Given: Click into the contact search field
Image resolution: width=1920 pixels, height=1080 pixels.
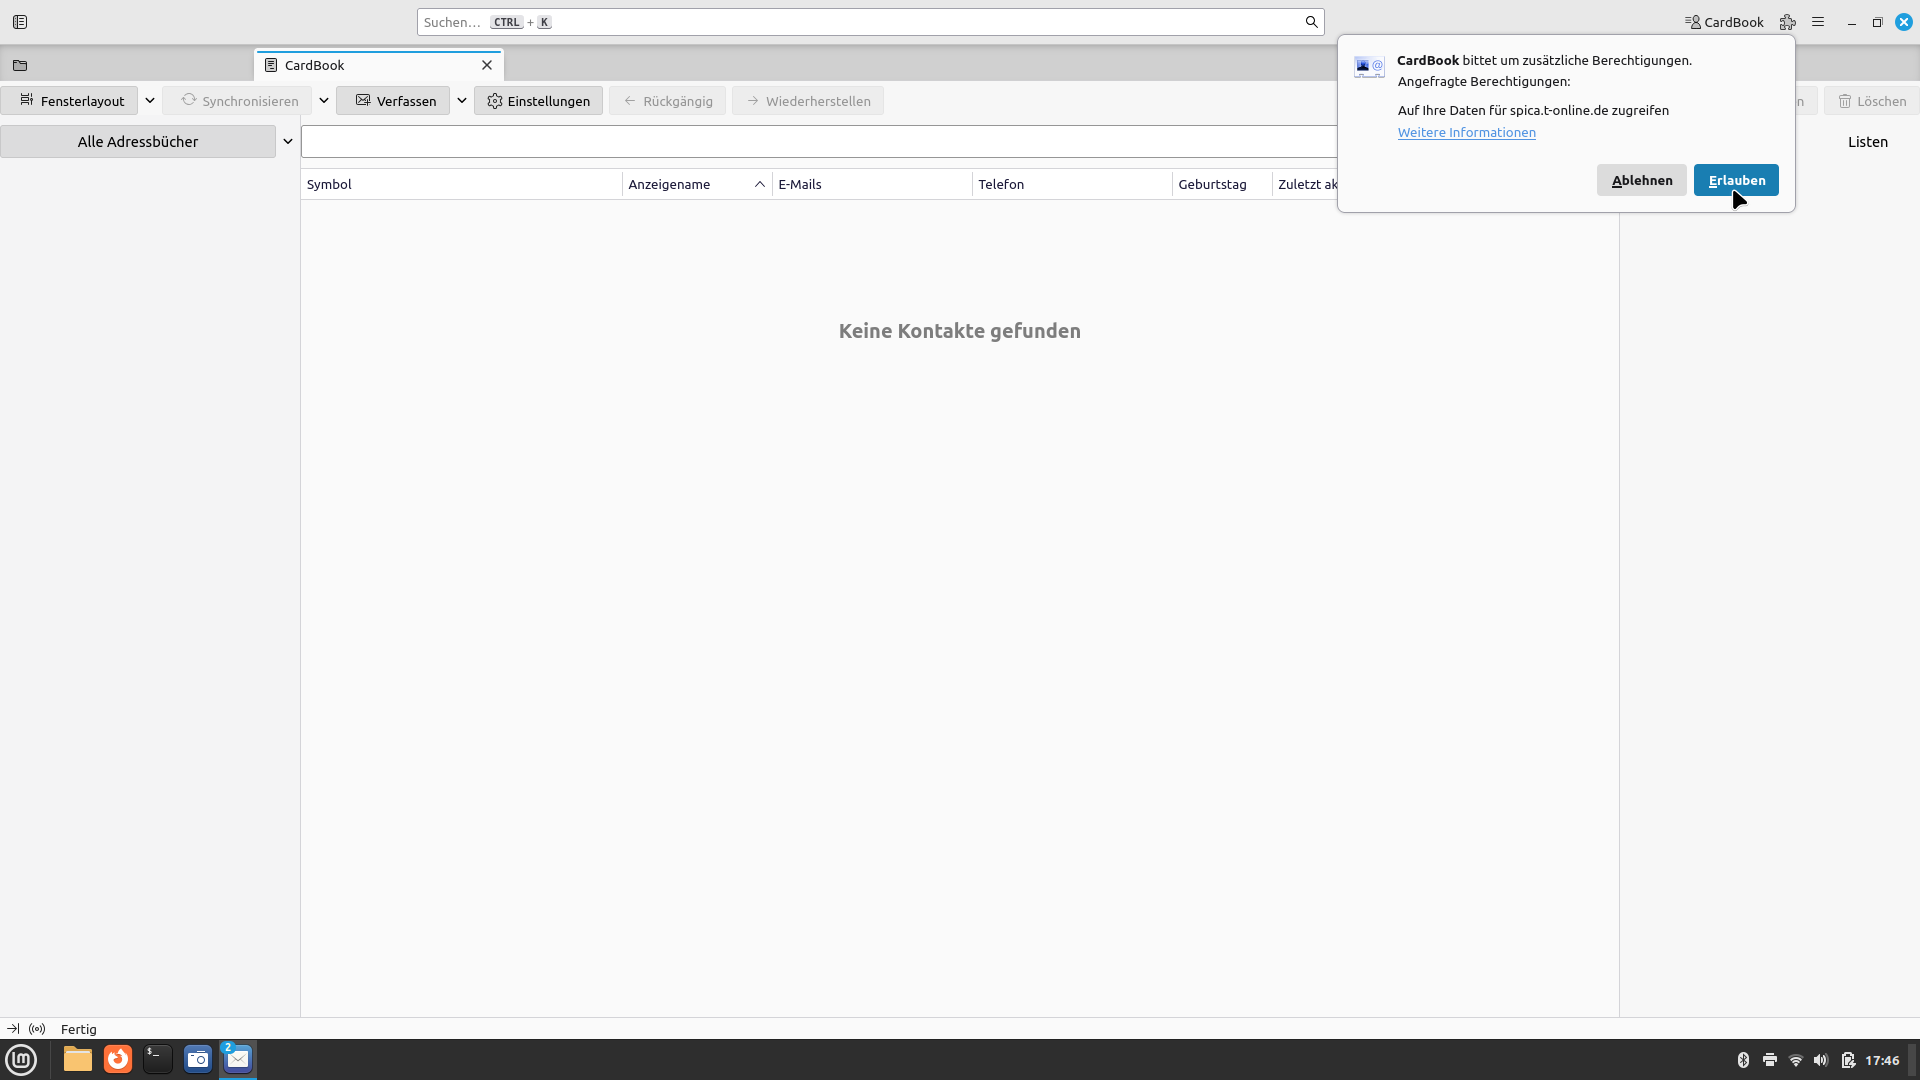Looking at the screenshot, I should (819, 142).
